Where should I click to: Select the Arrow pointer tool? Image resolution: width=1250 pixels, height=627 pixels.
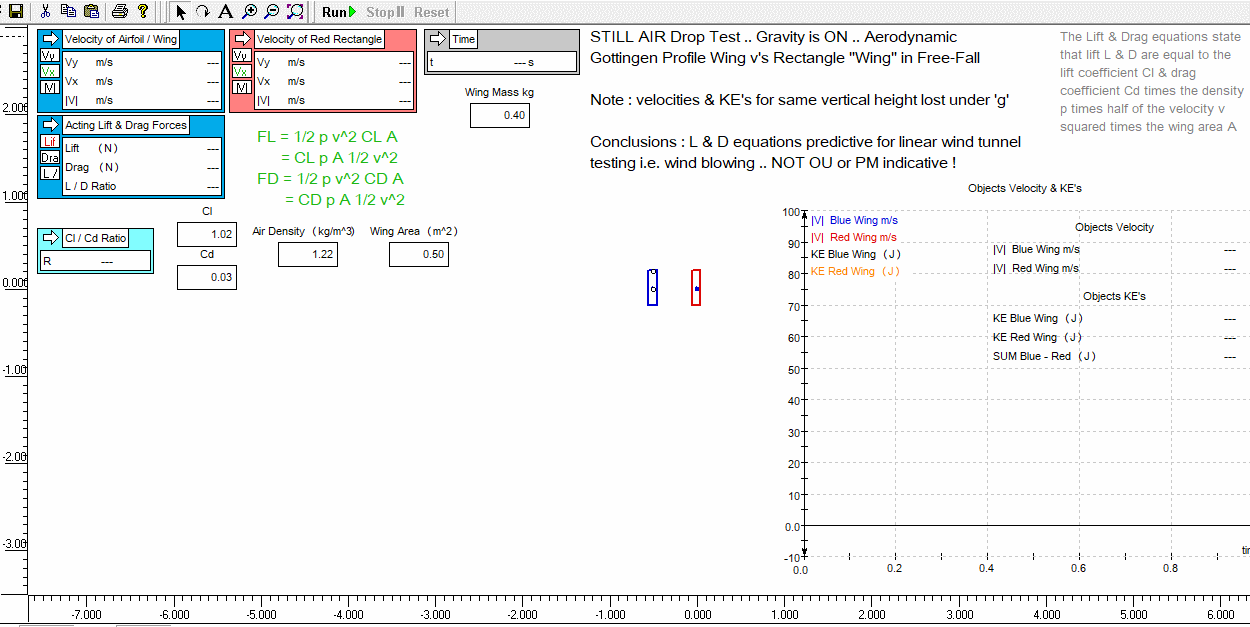click(181, 12)
